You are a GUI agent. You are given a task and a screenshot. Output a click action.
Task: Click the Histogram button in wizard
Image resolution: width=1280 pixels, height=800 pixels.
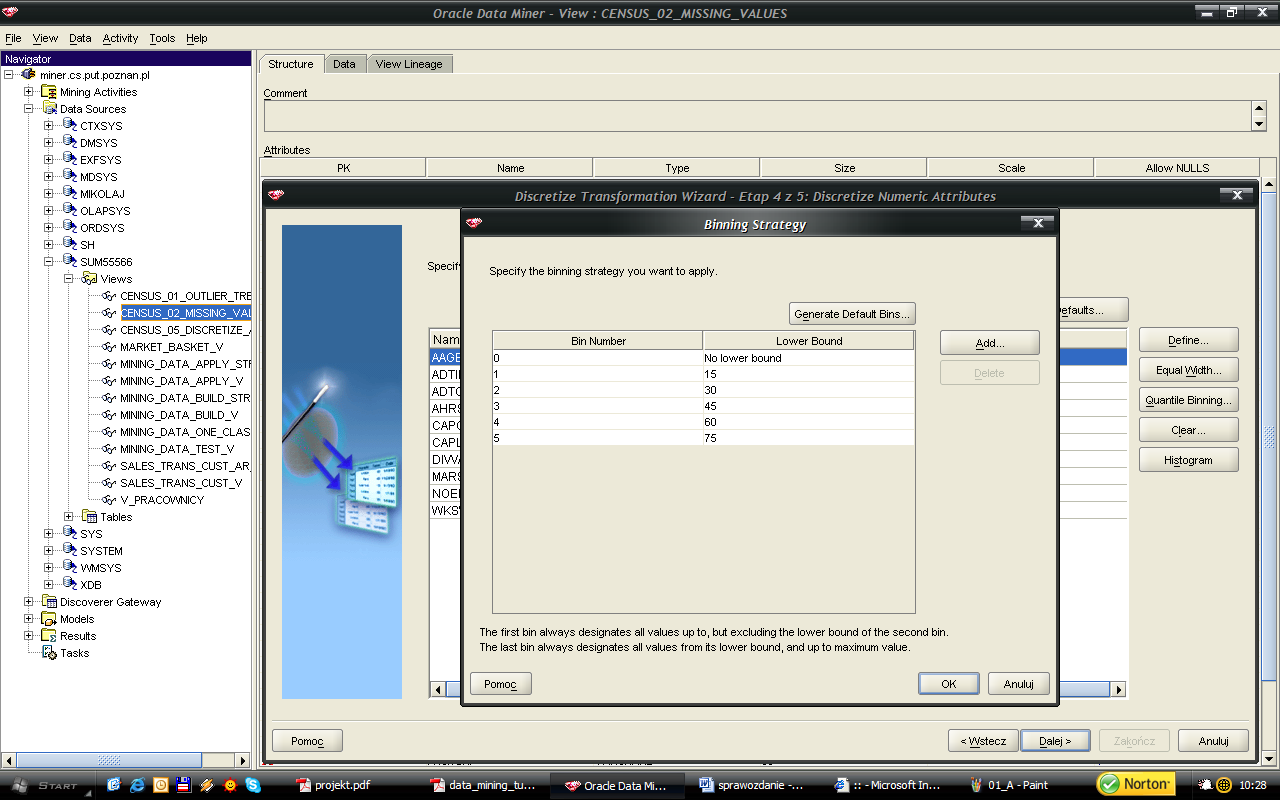(x=1188, y=460)
